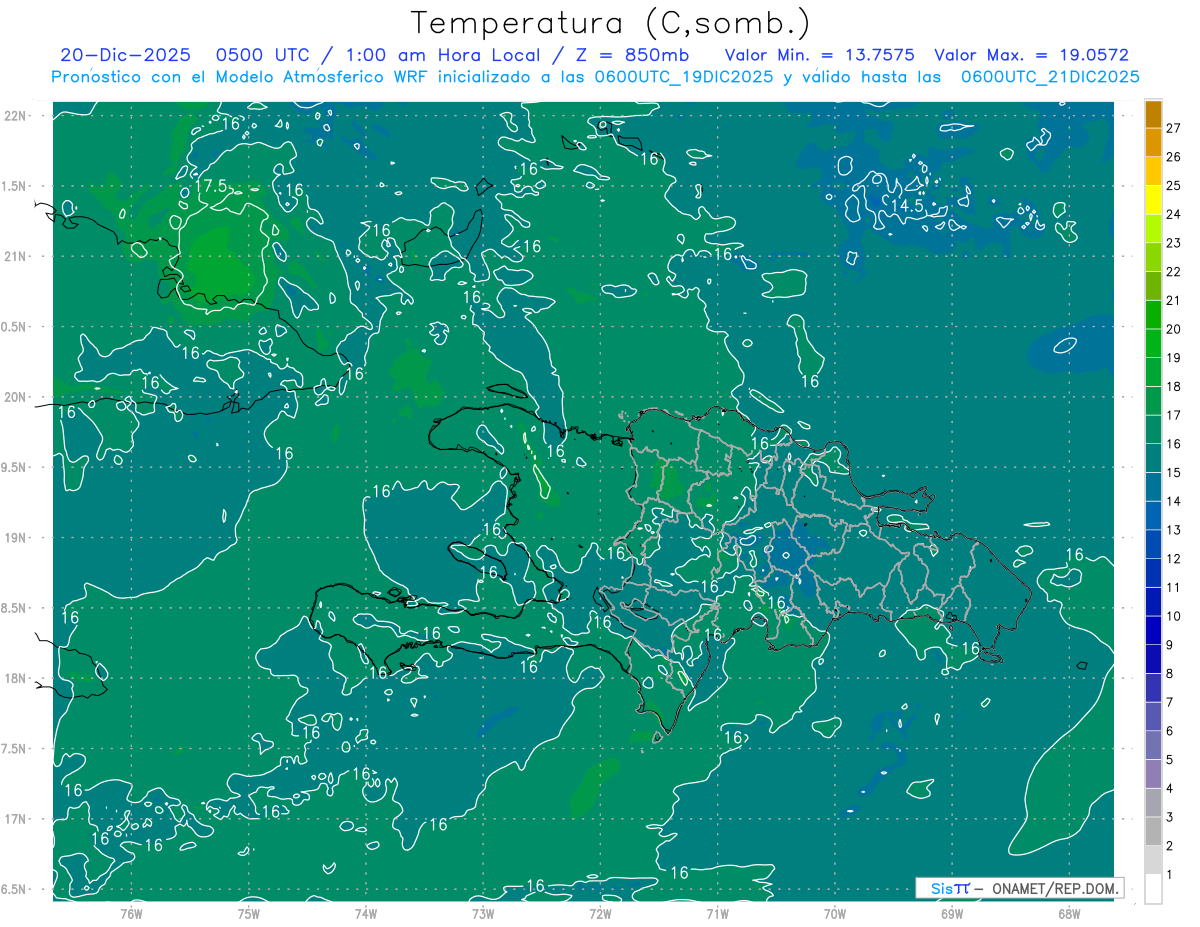Click the "17N" latitude axis label
This screenshot has width=1200, height=927.
point(15,819)
